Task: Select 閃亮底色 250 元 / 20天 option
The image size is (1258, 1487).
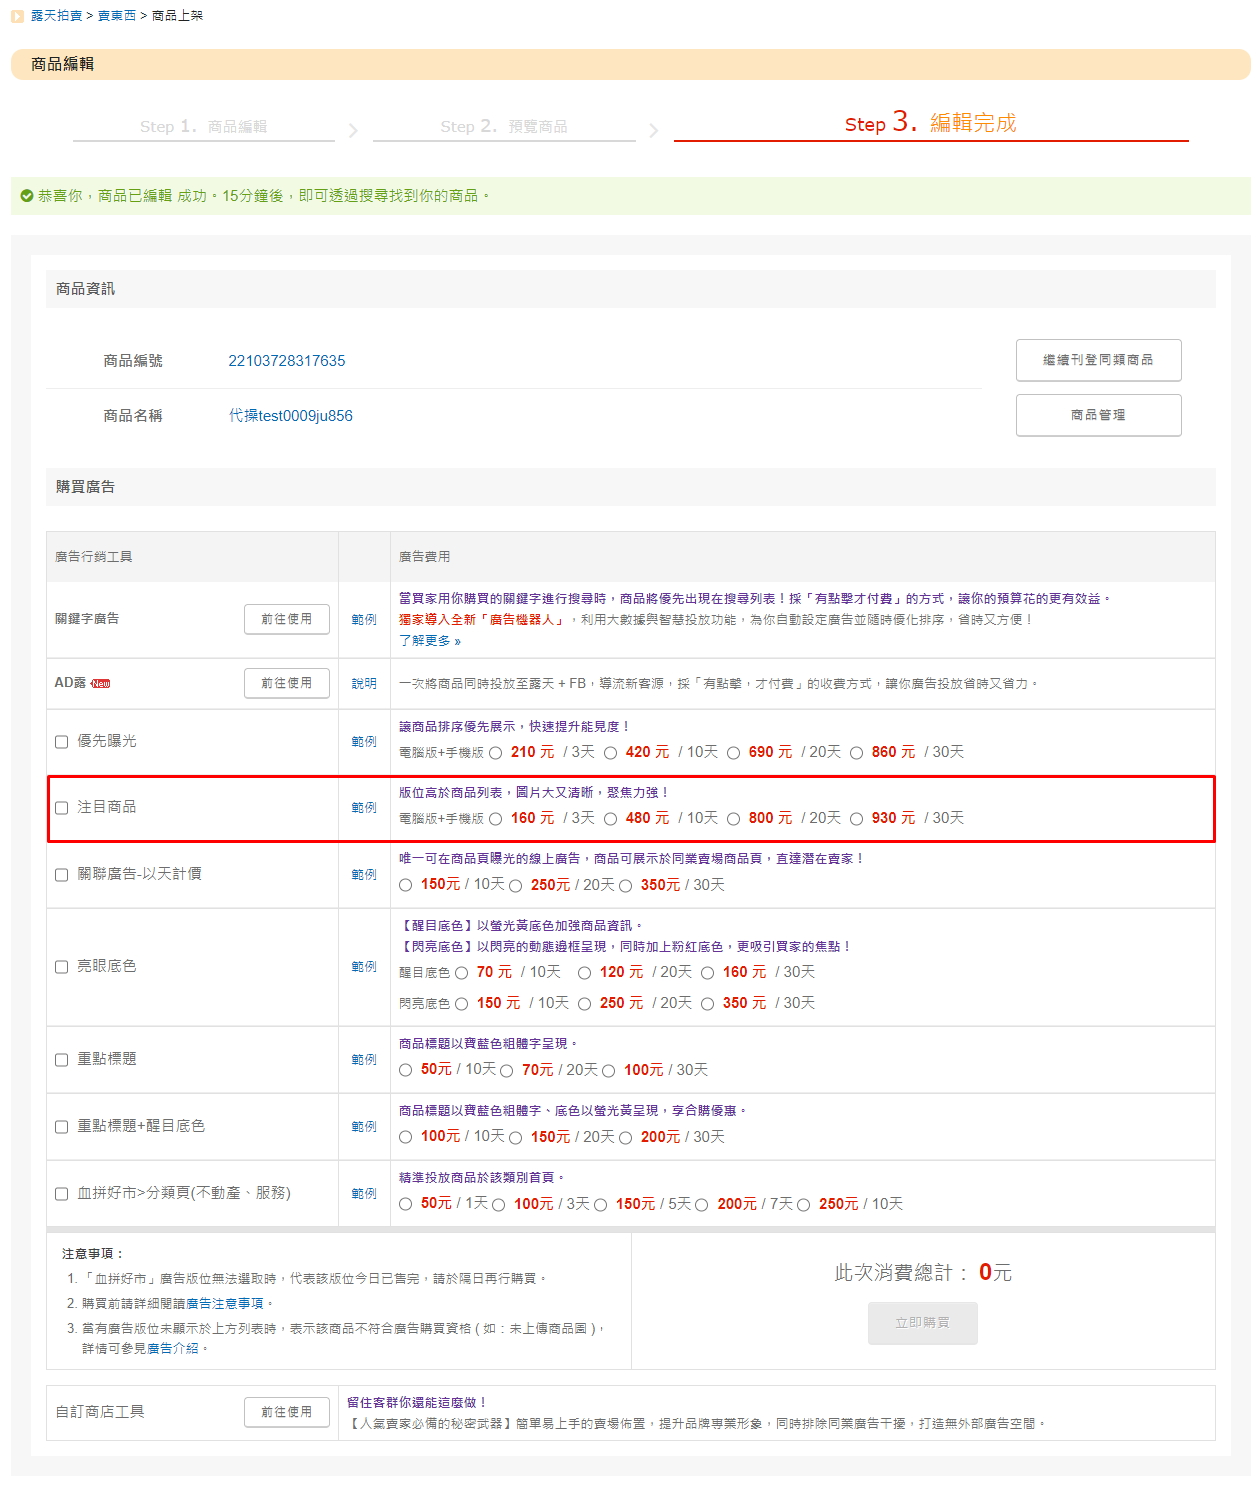Action: [x=585, y=1004]
